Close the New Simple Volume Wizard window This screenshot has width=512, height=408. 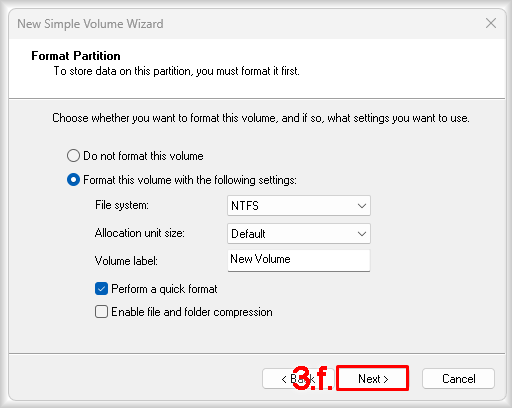[491, 23]
